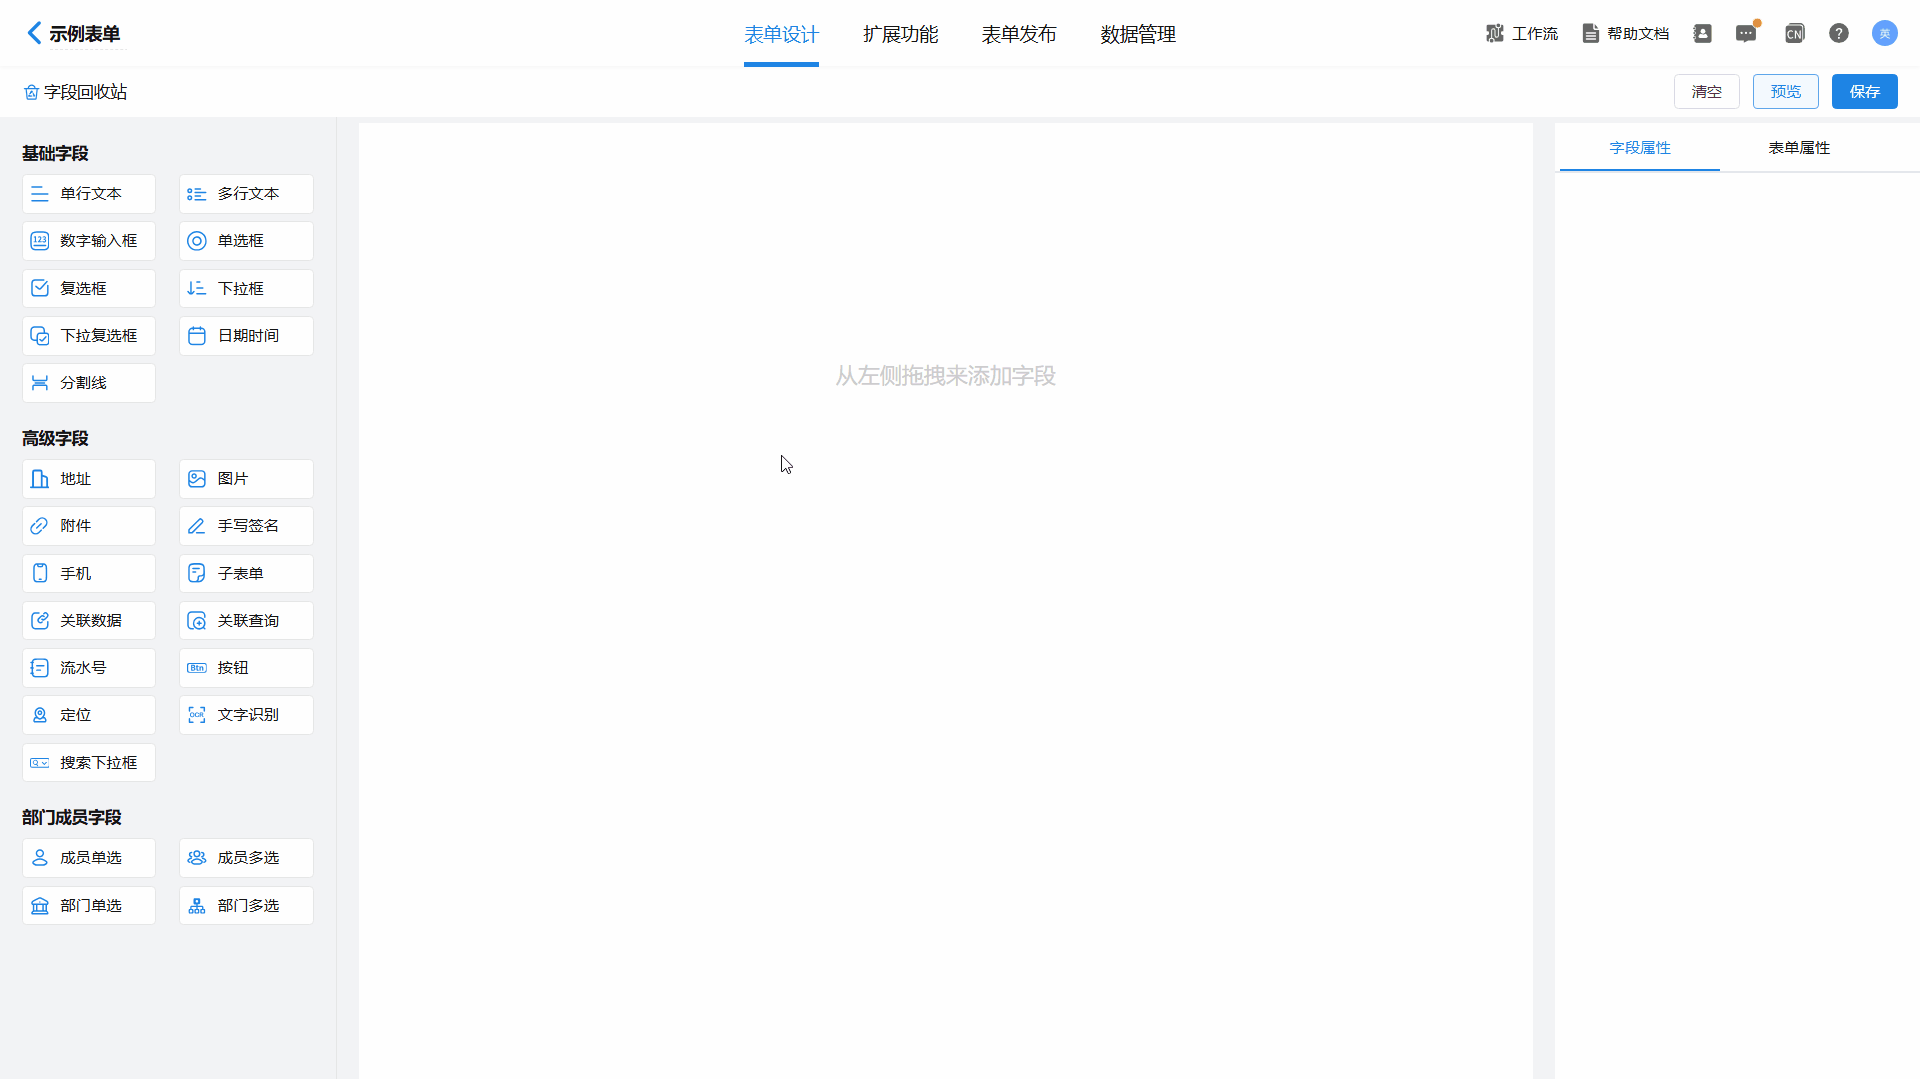Click the user avatar icon
The height and width of the screenshot is (1079, 1920).
[x=1884, y=34]
